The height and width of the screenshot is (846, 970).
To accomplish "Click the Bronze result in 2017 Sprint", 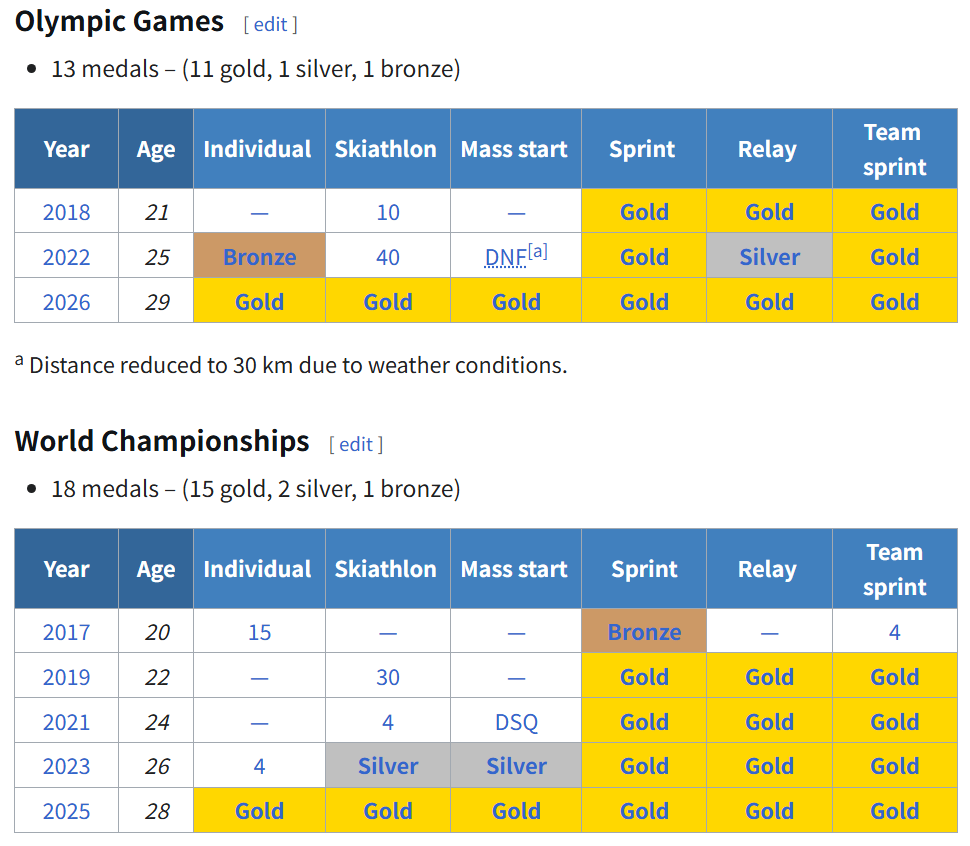I will (644, 632).
